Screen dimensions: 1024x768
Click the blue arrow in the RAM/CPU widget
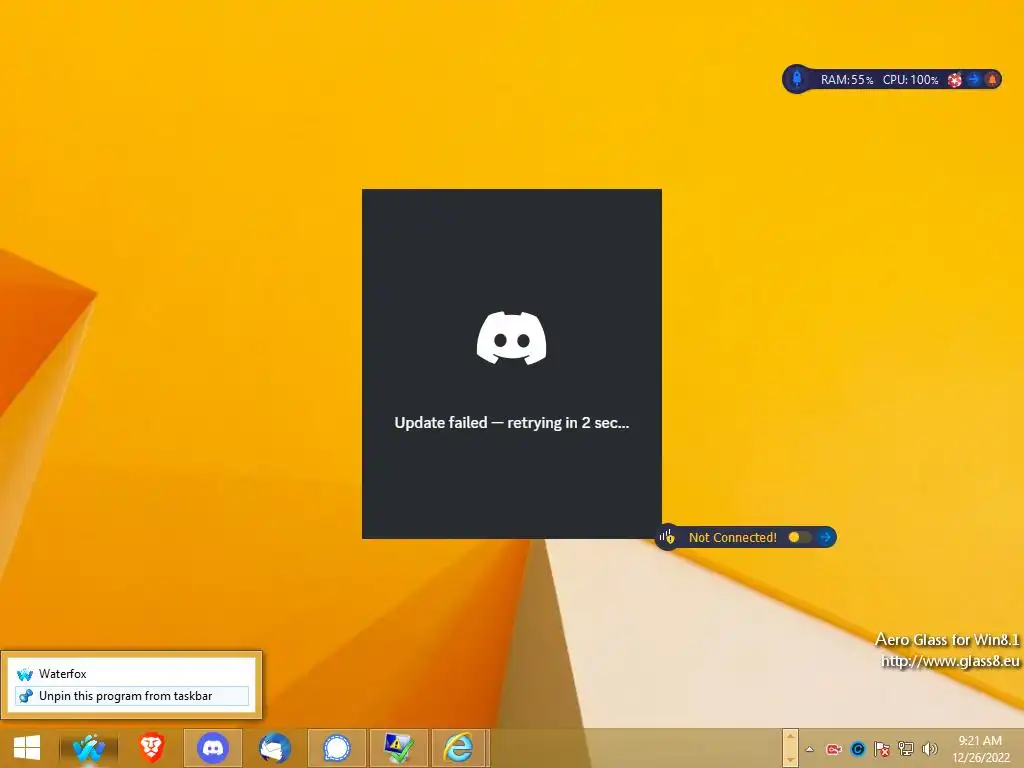974,79
